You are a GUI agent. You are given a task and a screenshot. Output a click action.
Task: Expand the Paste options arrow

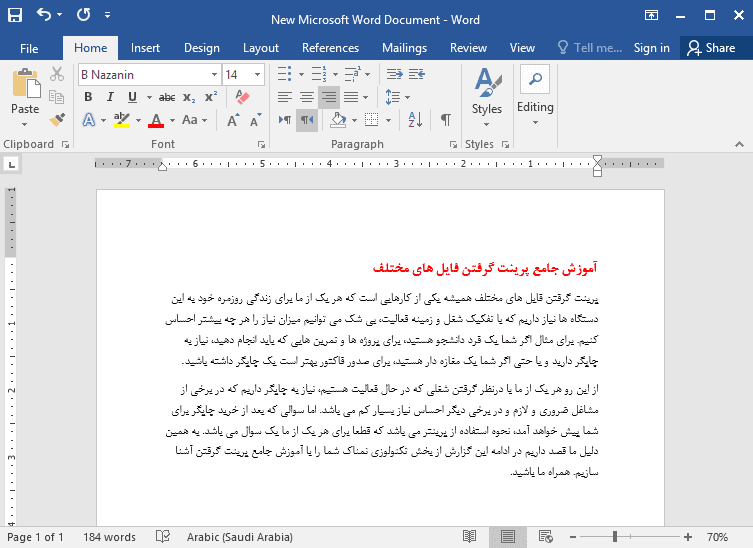[x=24, y=124]
